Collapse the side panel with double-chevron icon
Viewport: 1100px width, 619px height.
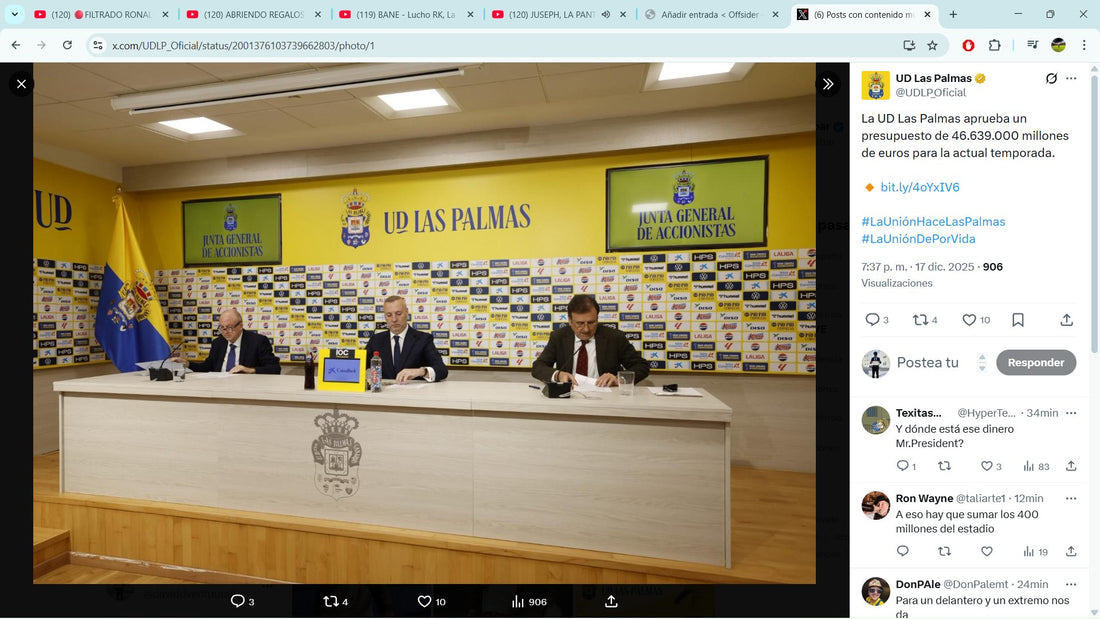(x=828, y=84)
